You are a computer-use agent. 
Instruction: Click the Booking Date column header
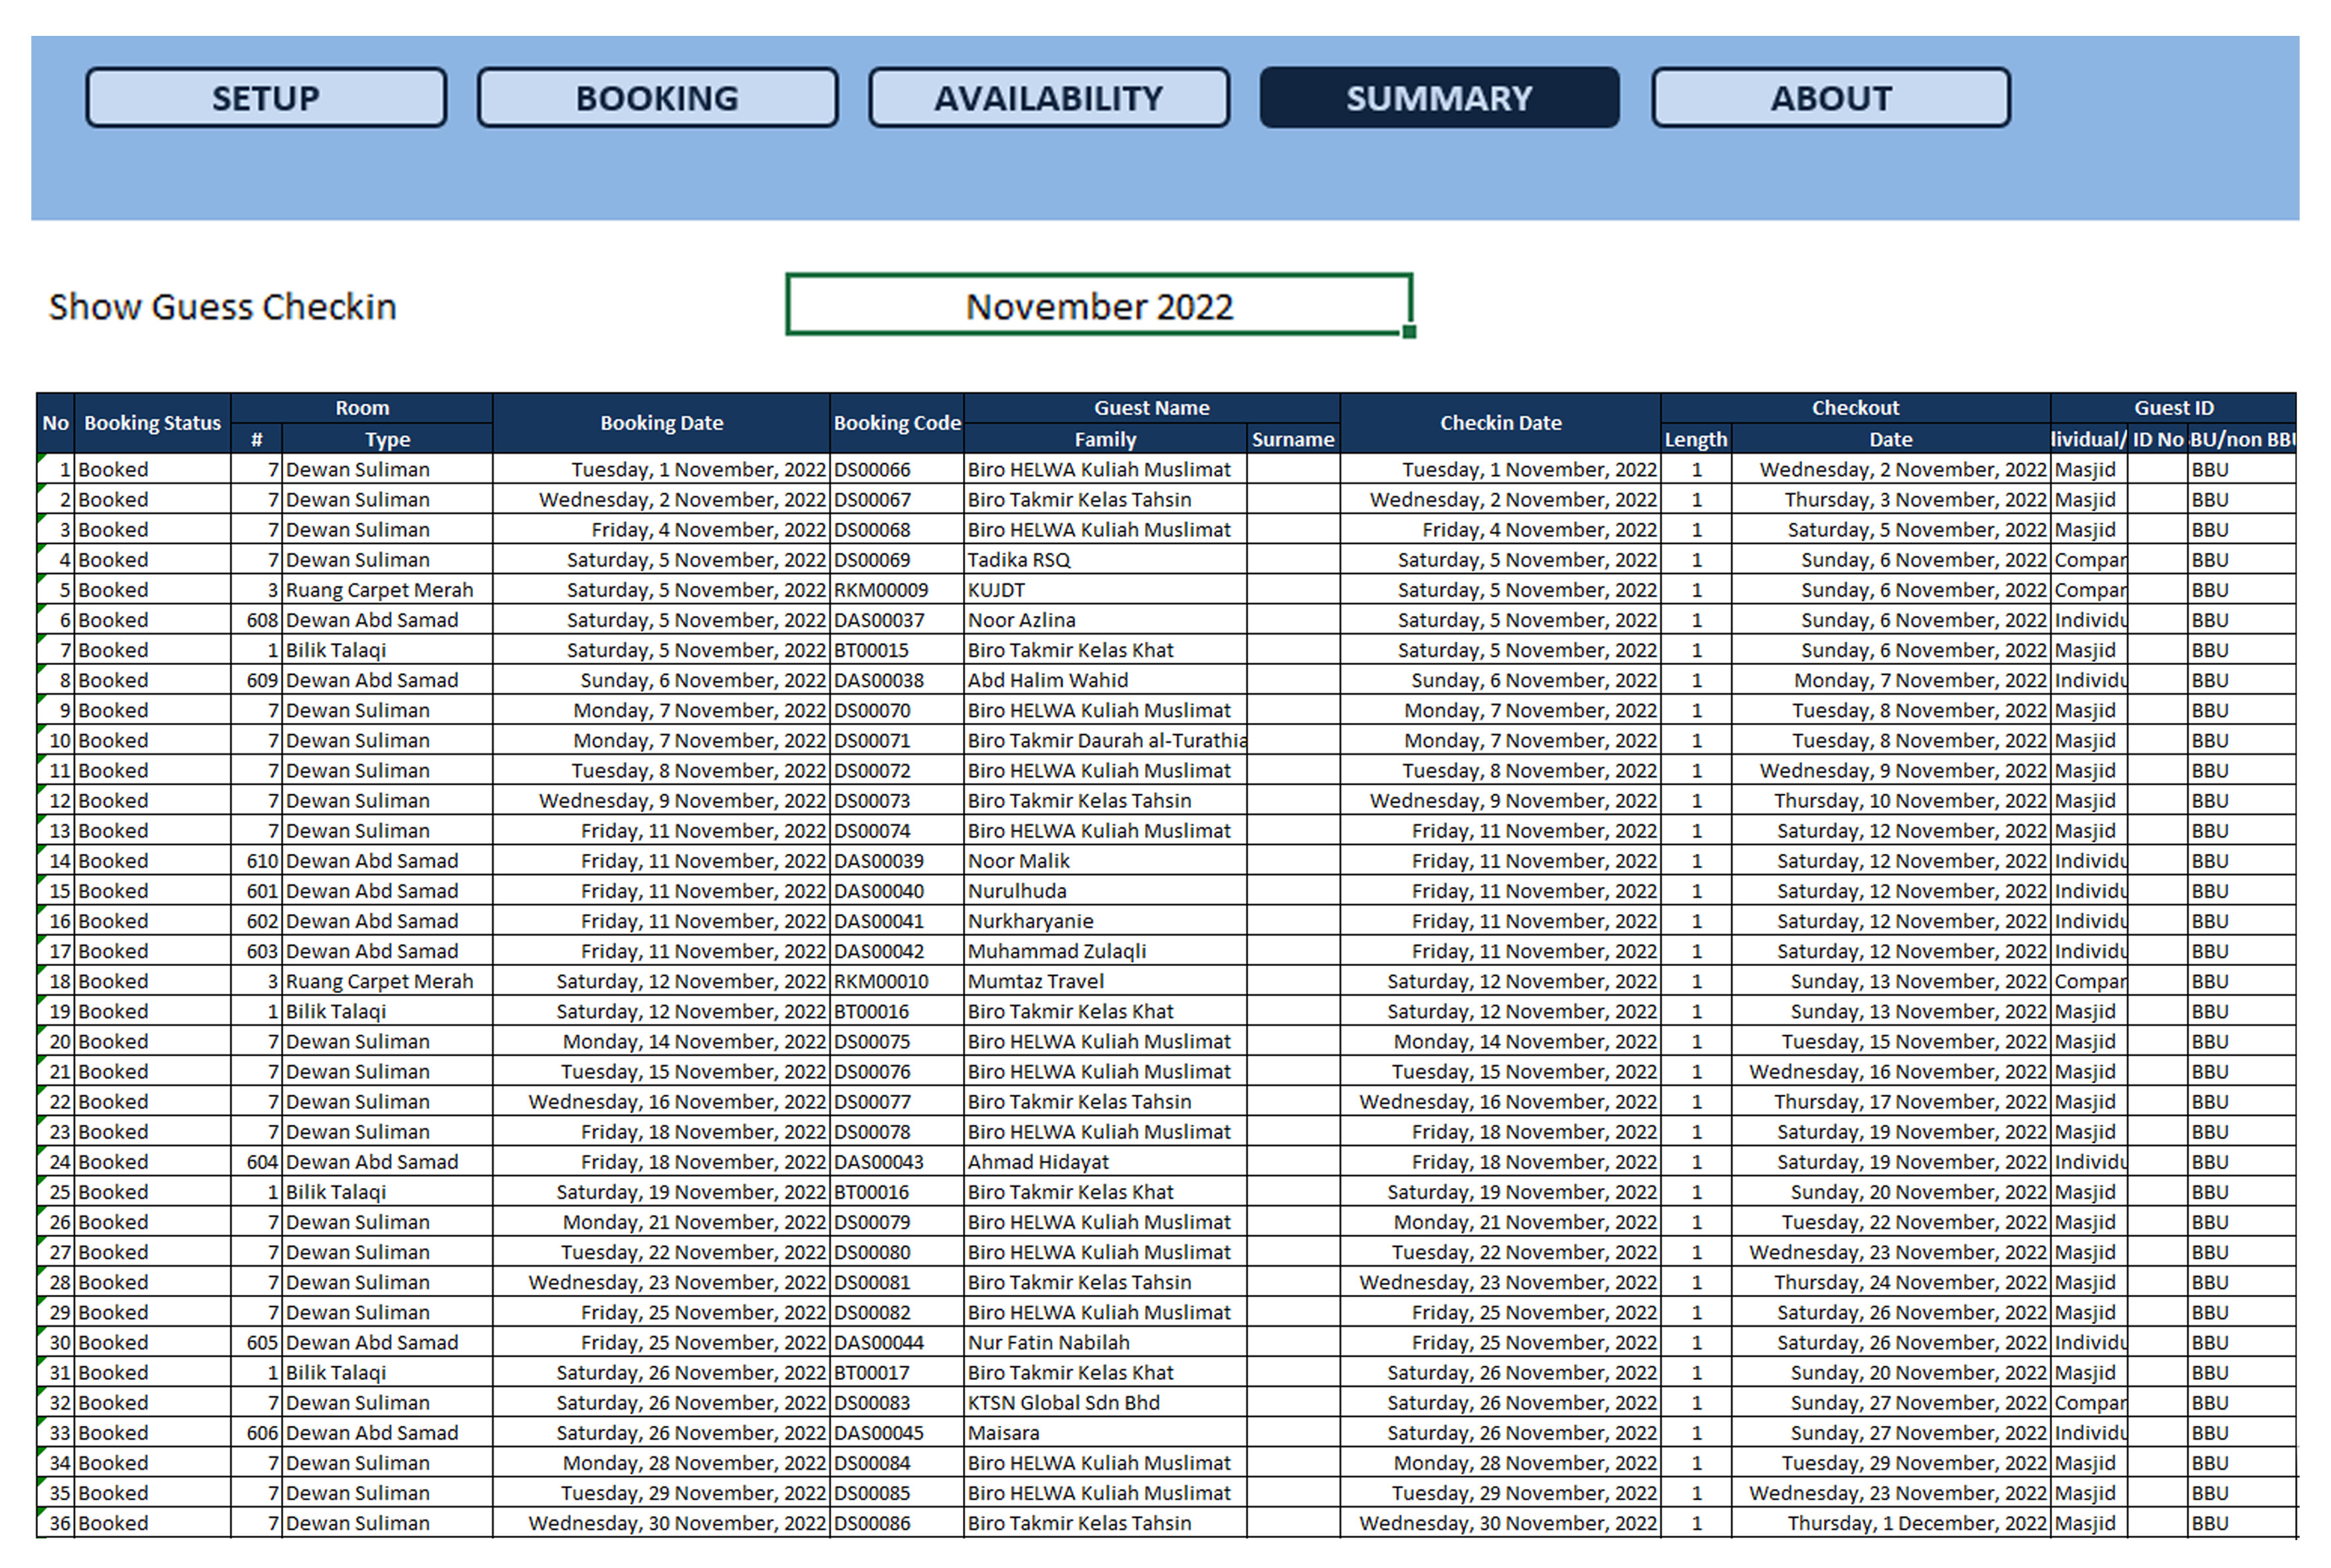[x=661, y=423]
